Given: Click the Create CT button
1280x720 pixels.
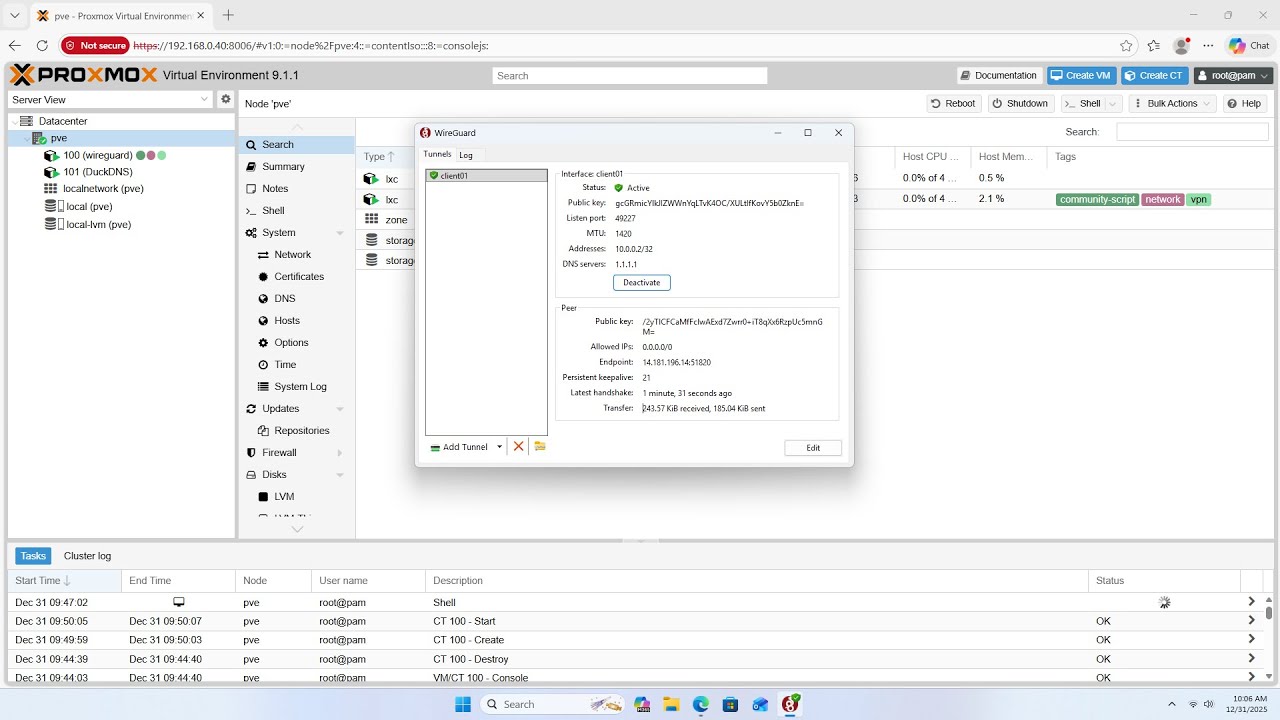Looking at the screenshot, I should click(1155, 76).
